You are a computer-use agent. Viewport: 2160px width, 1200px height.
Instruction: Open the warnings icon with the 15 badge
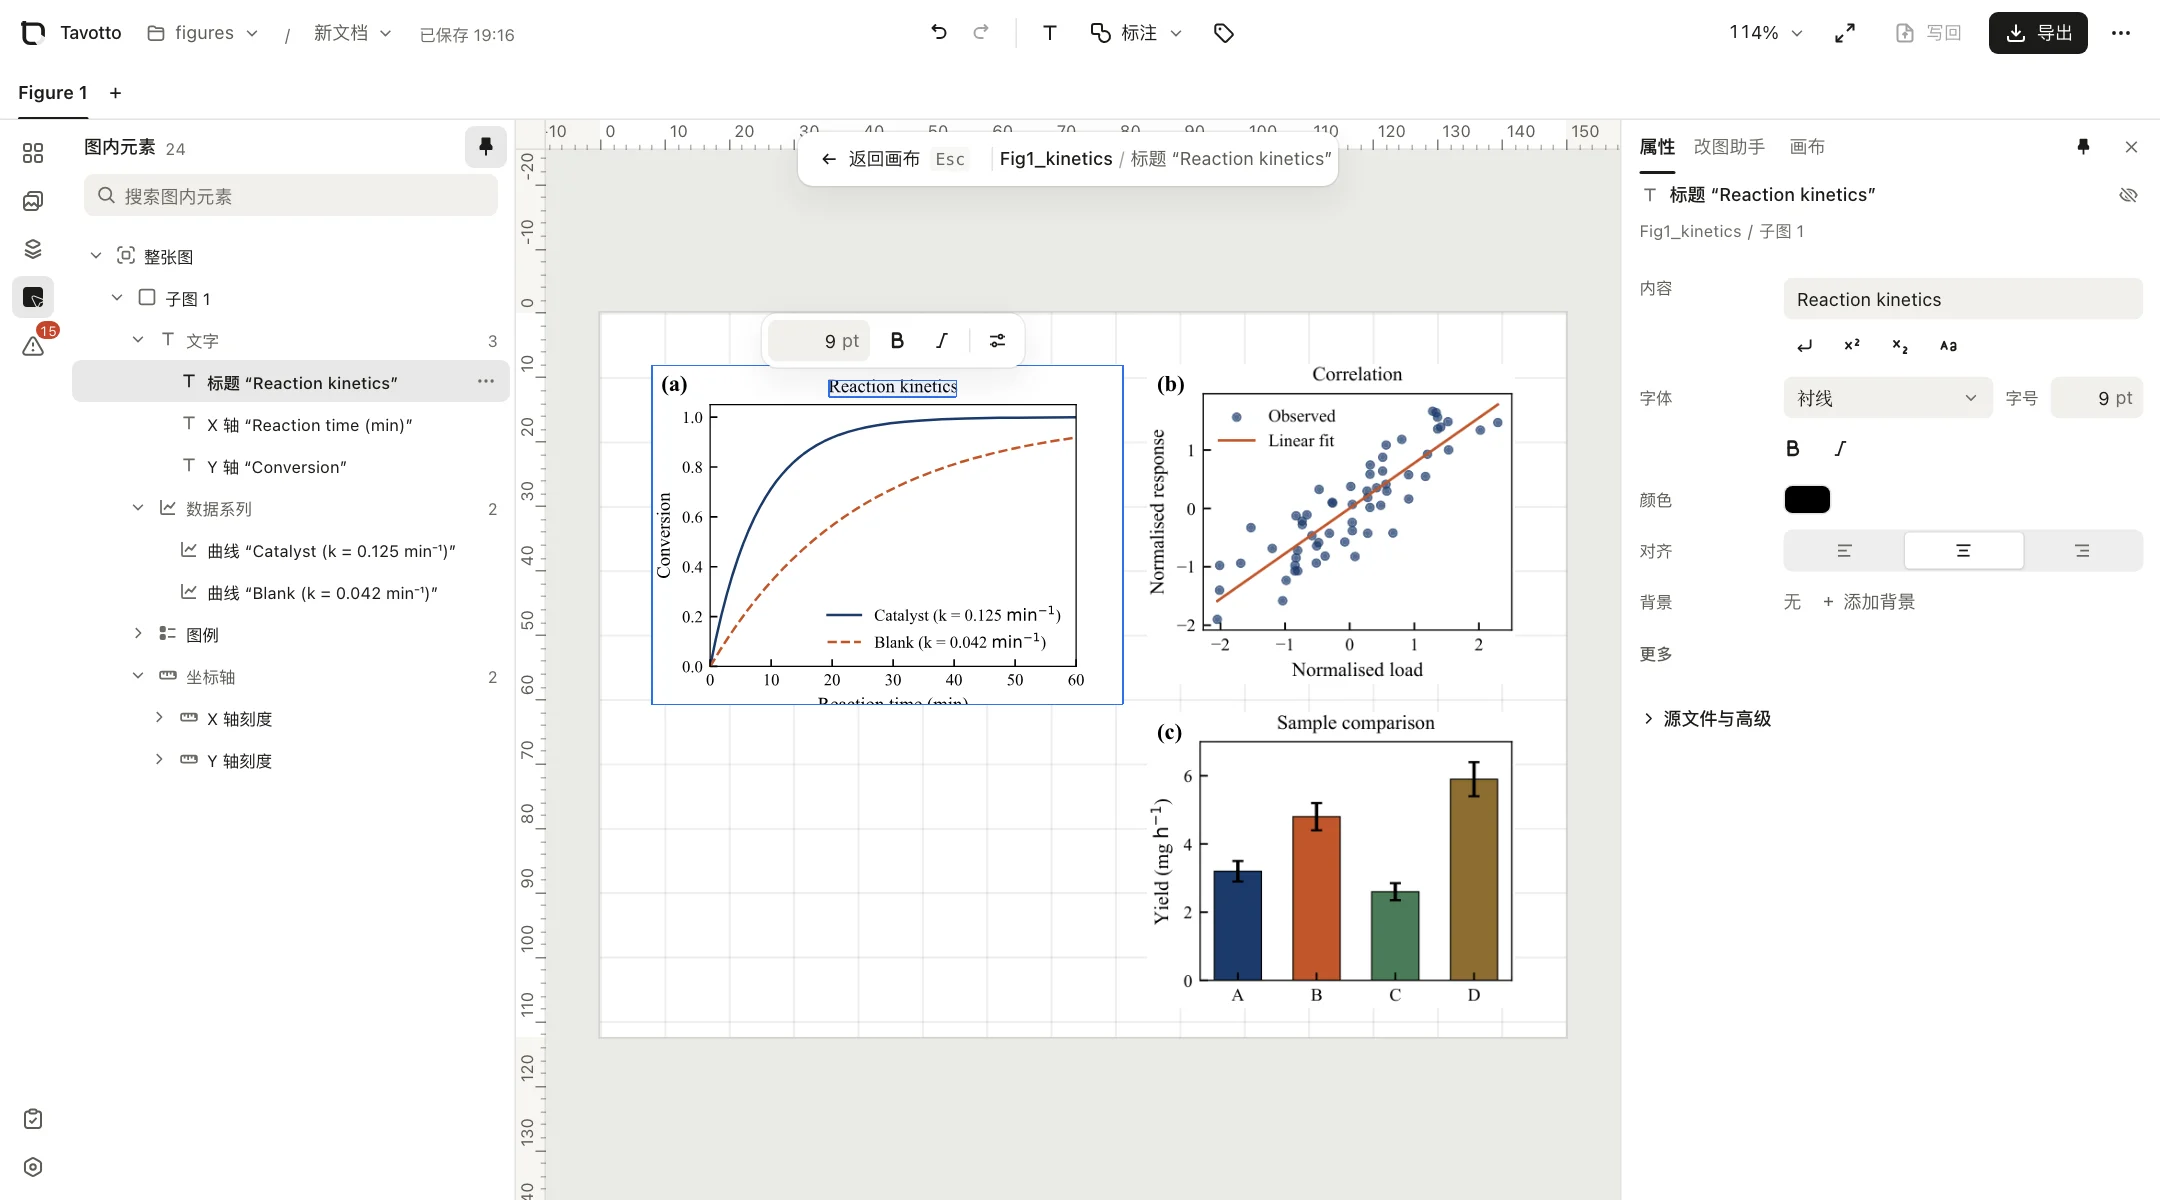point(33,346)
